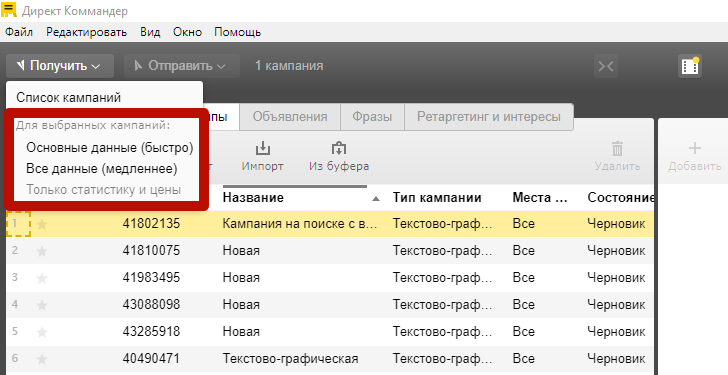The image size is (728, 375).
Task: Select Все данные (медленнее) option
Action: coord(102,168)
